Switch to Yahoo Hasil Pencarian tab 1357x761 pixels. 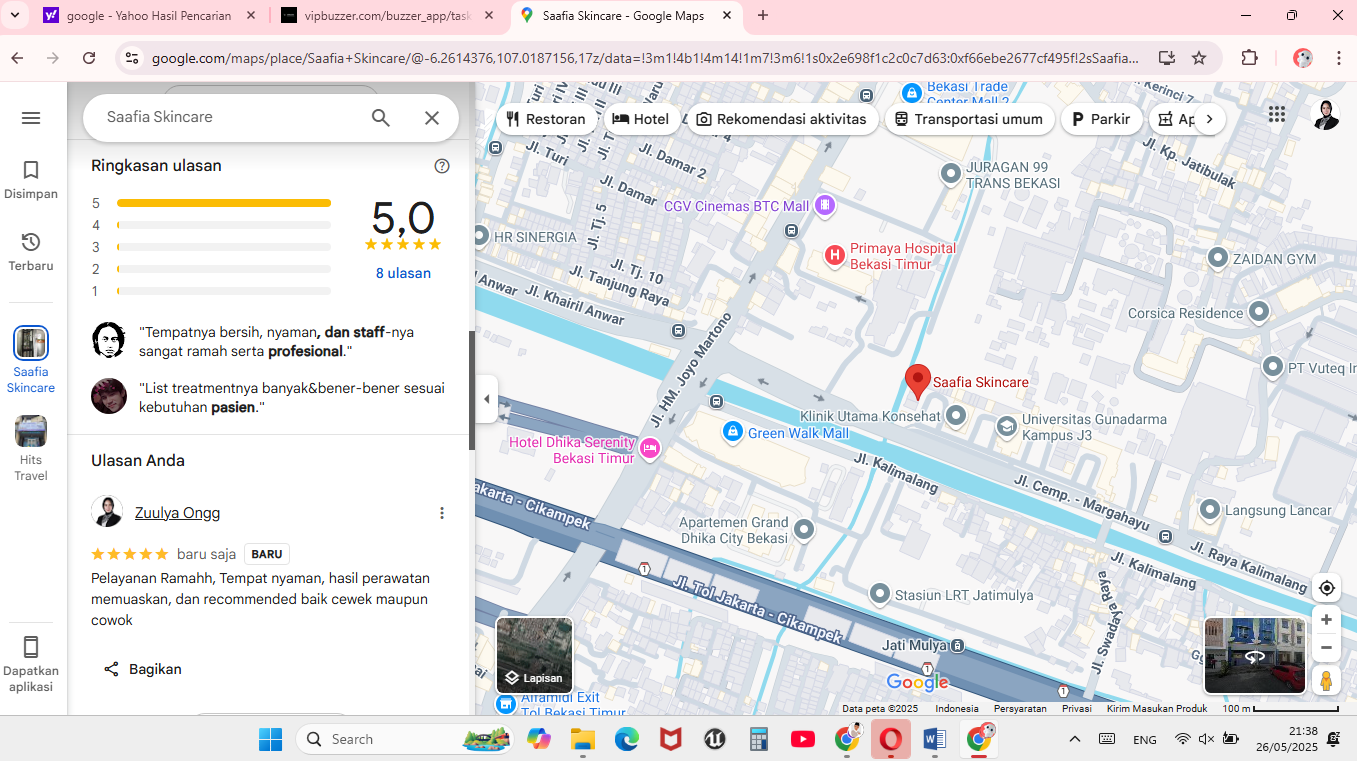[x=150, y=16]
